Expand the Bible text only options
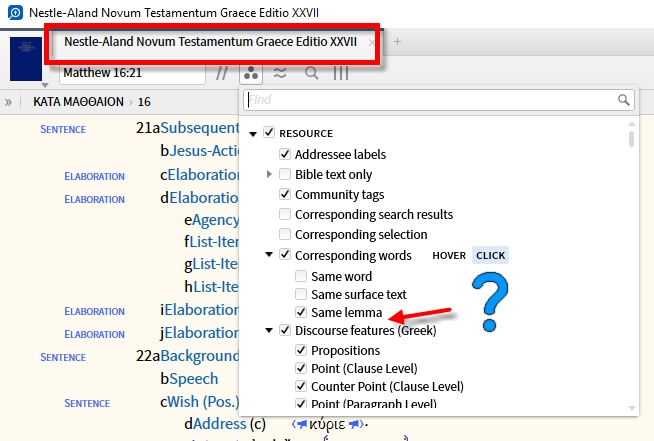This screenshot has height=441, width=654. coord(269,174)
